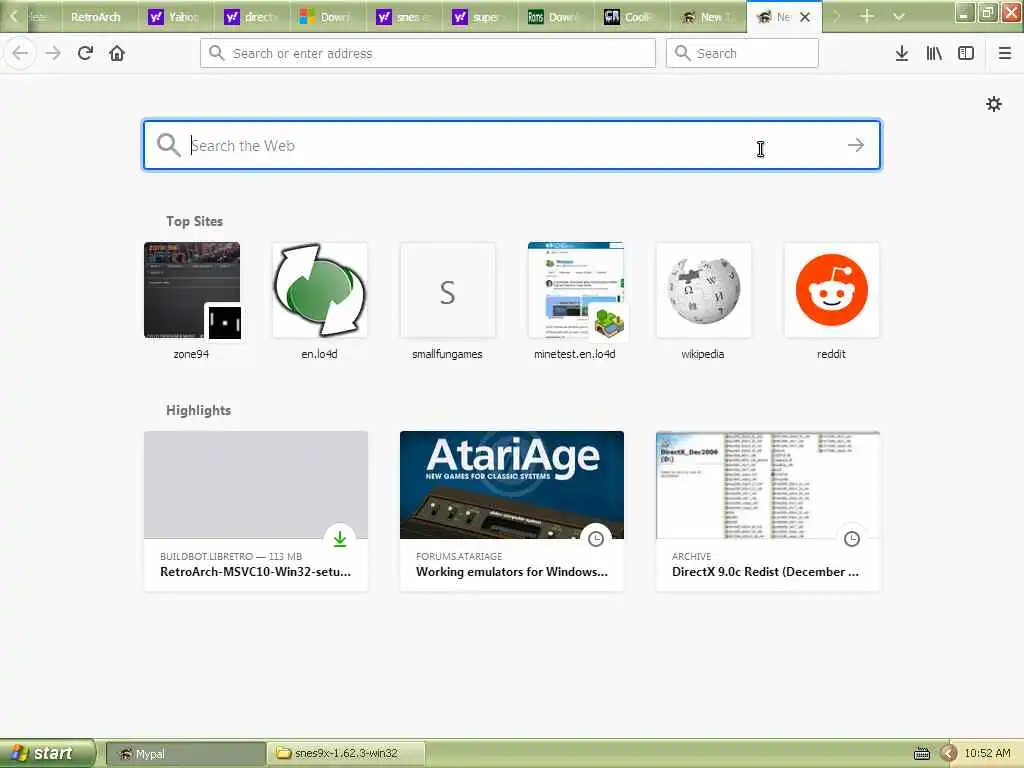The image size is (1024, 768).
Task: Click the DirectX highlight history clock icon
Action: [852, 539]
